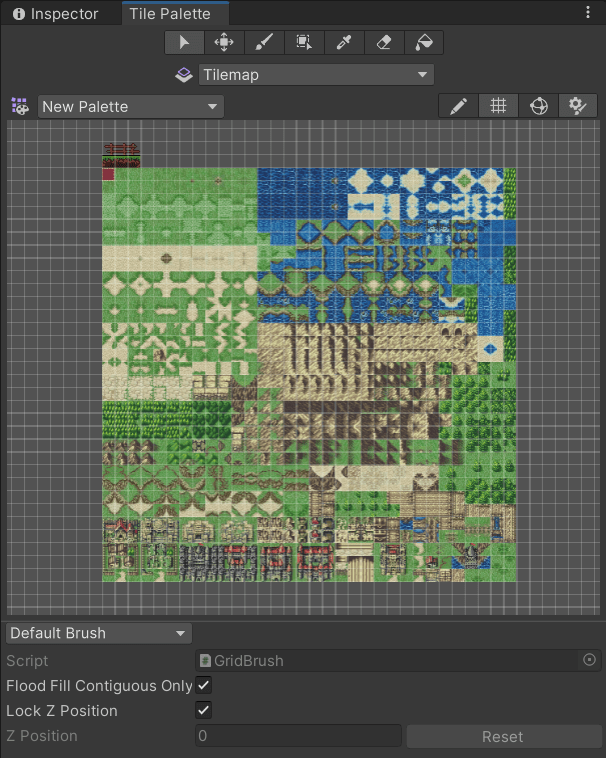
Task: Click the GridBrush script file icon
Action: (205, 660)
